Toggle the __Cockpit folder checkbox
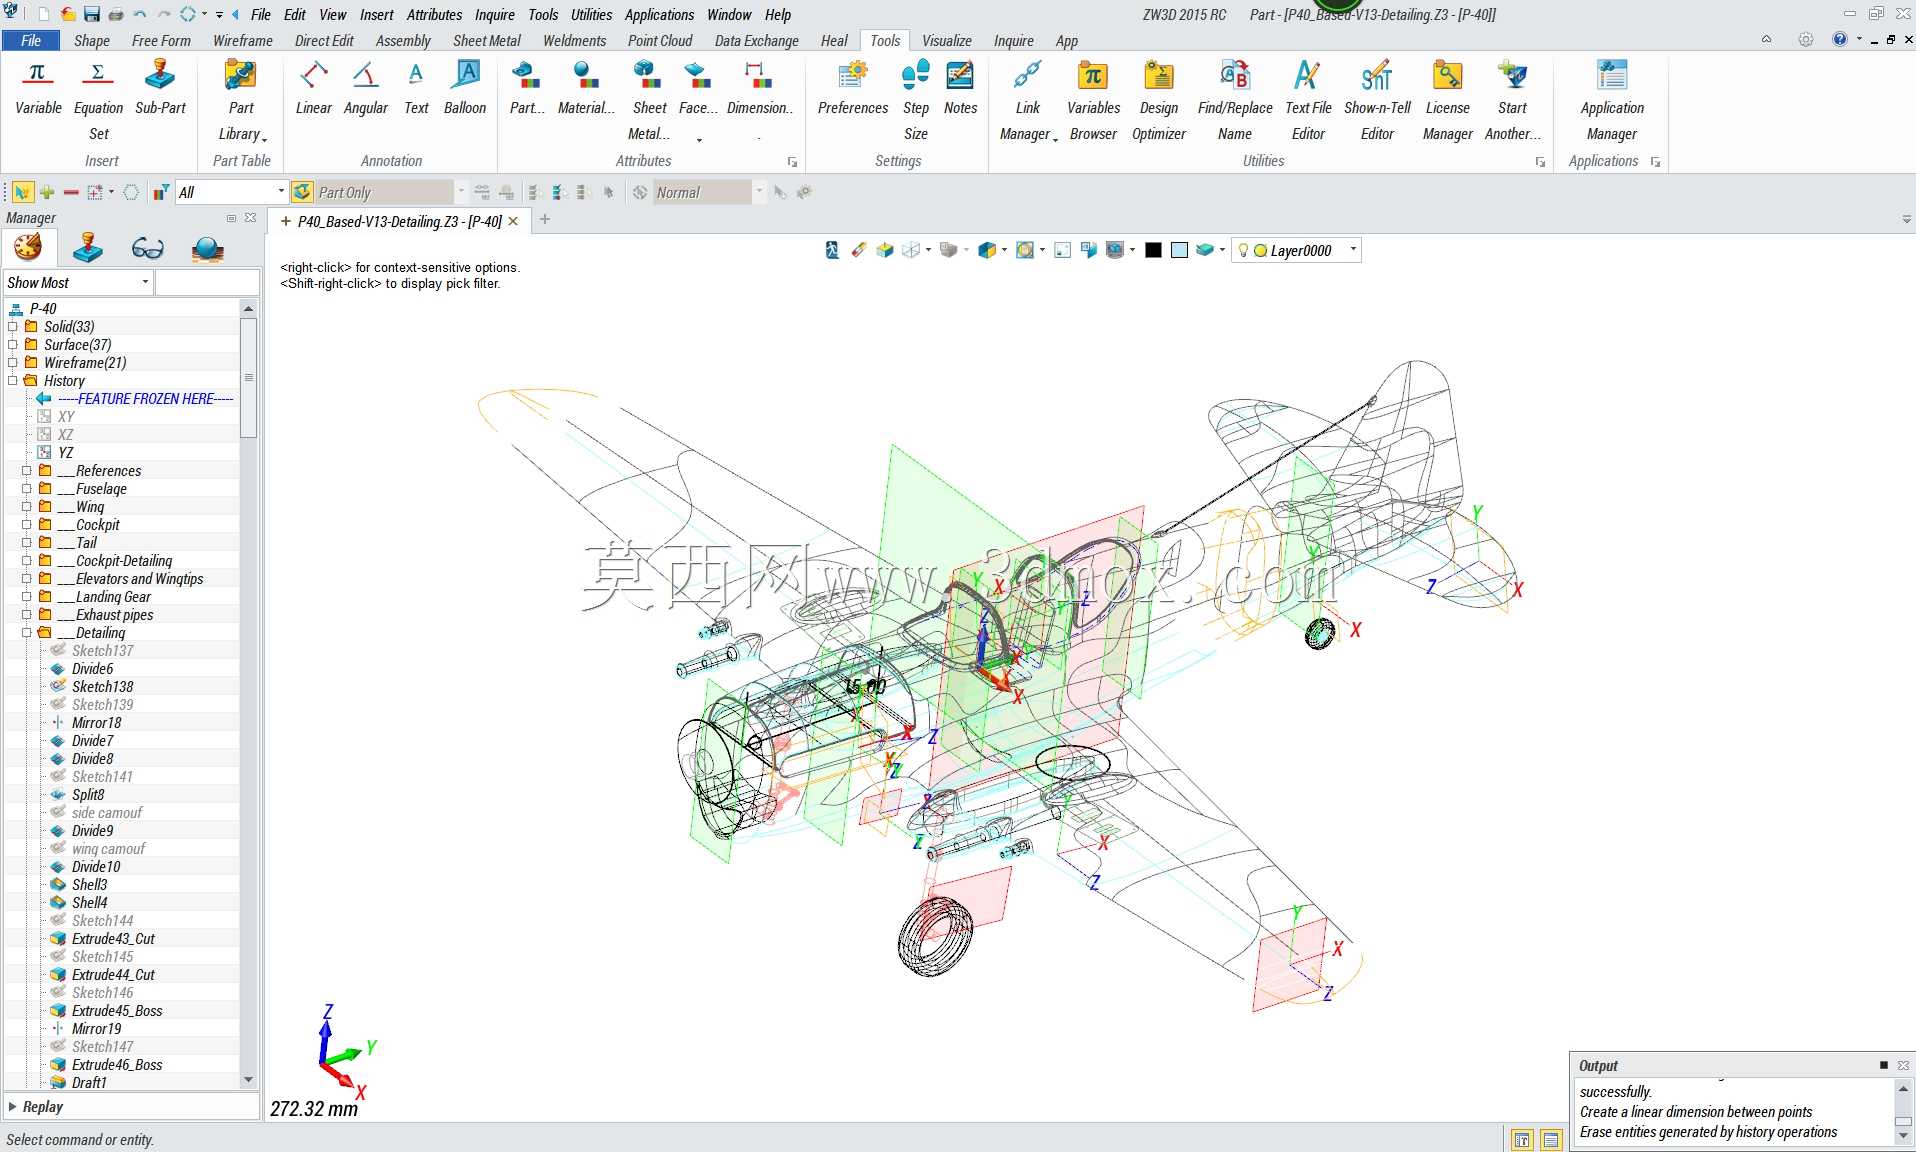Screen dimensions: 1916x1152 point(27,525)
